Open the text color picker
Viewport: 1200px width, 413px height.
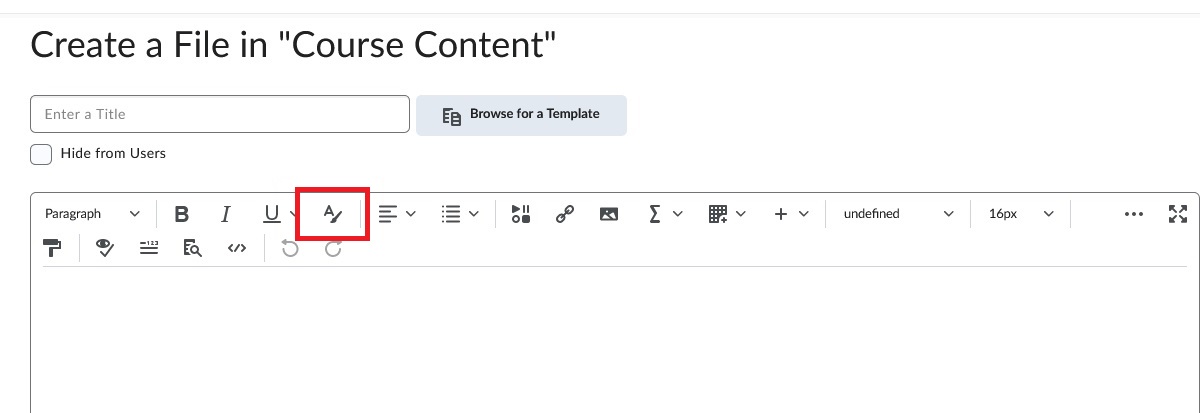333,213
